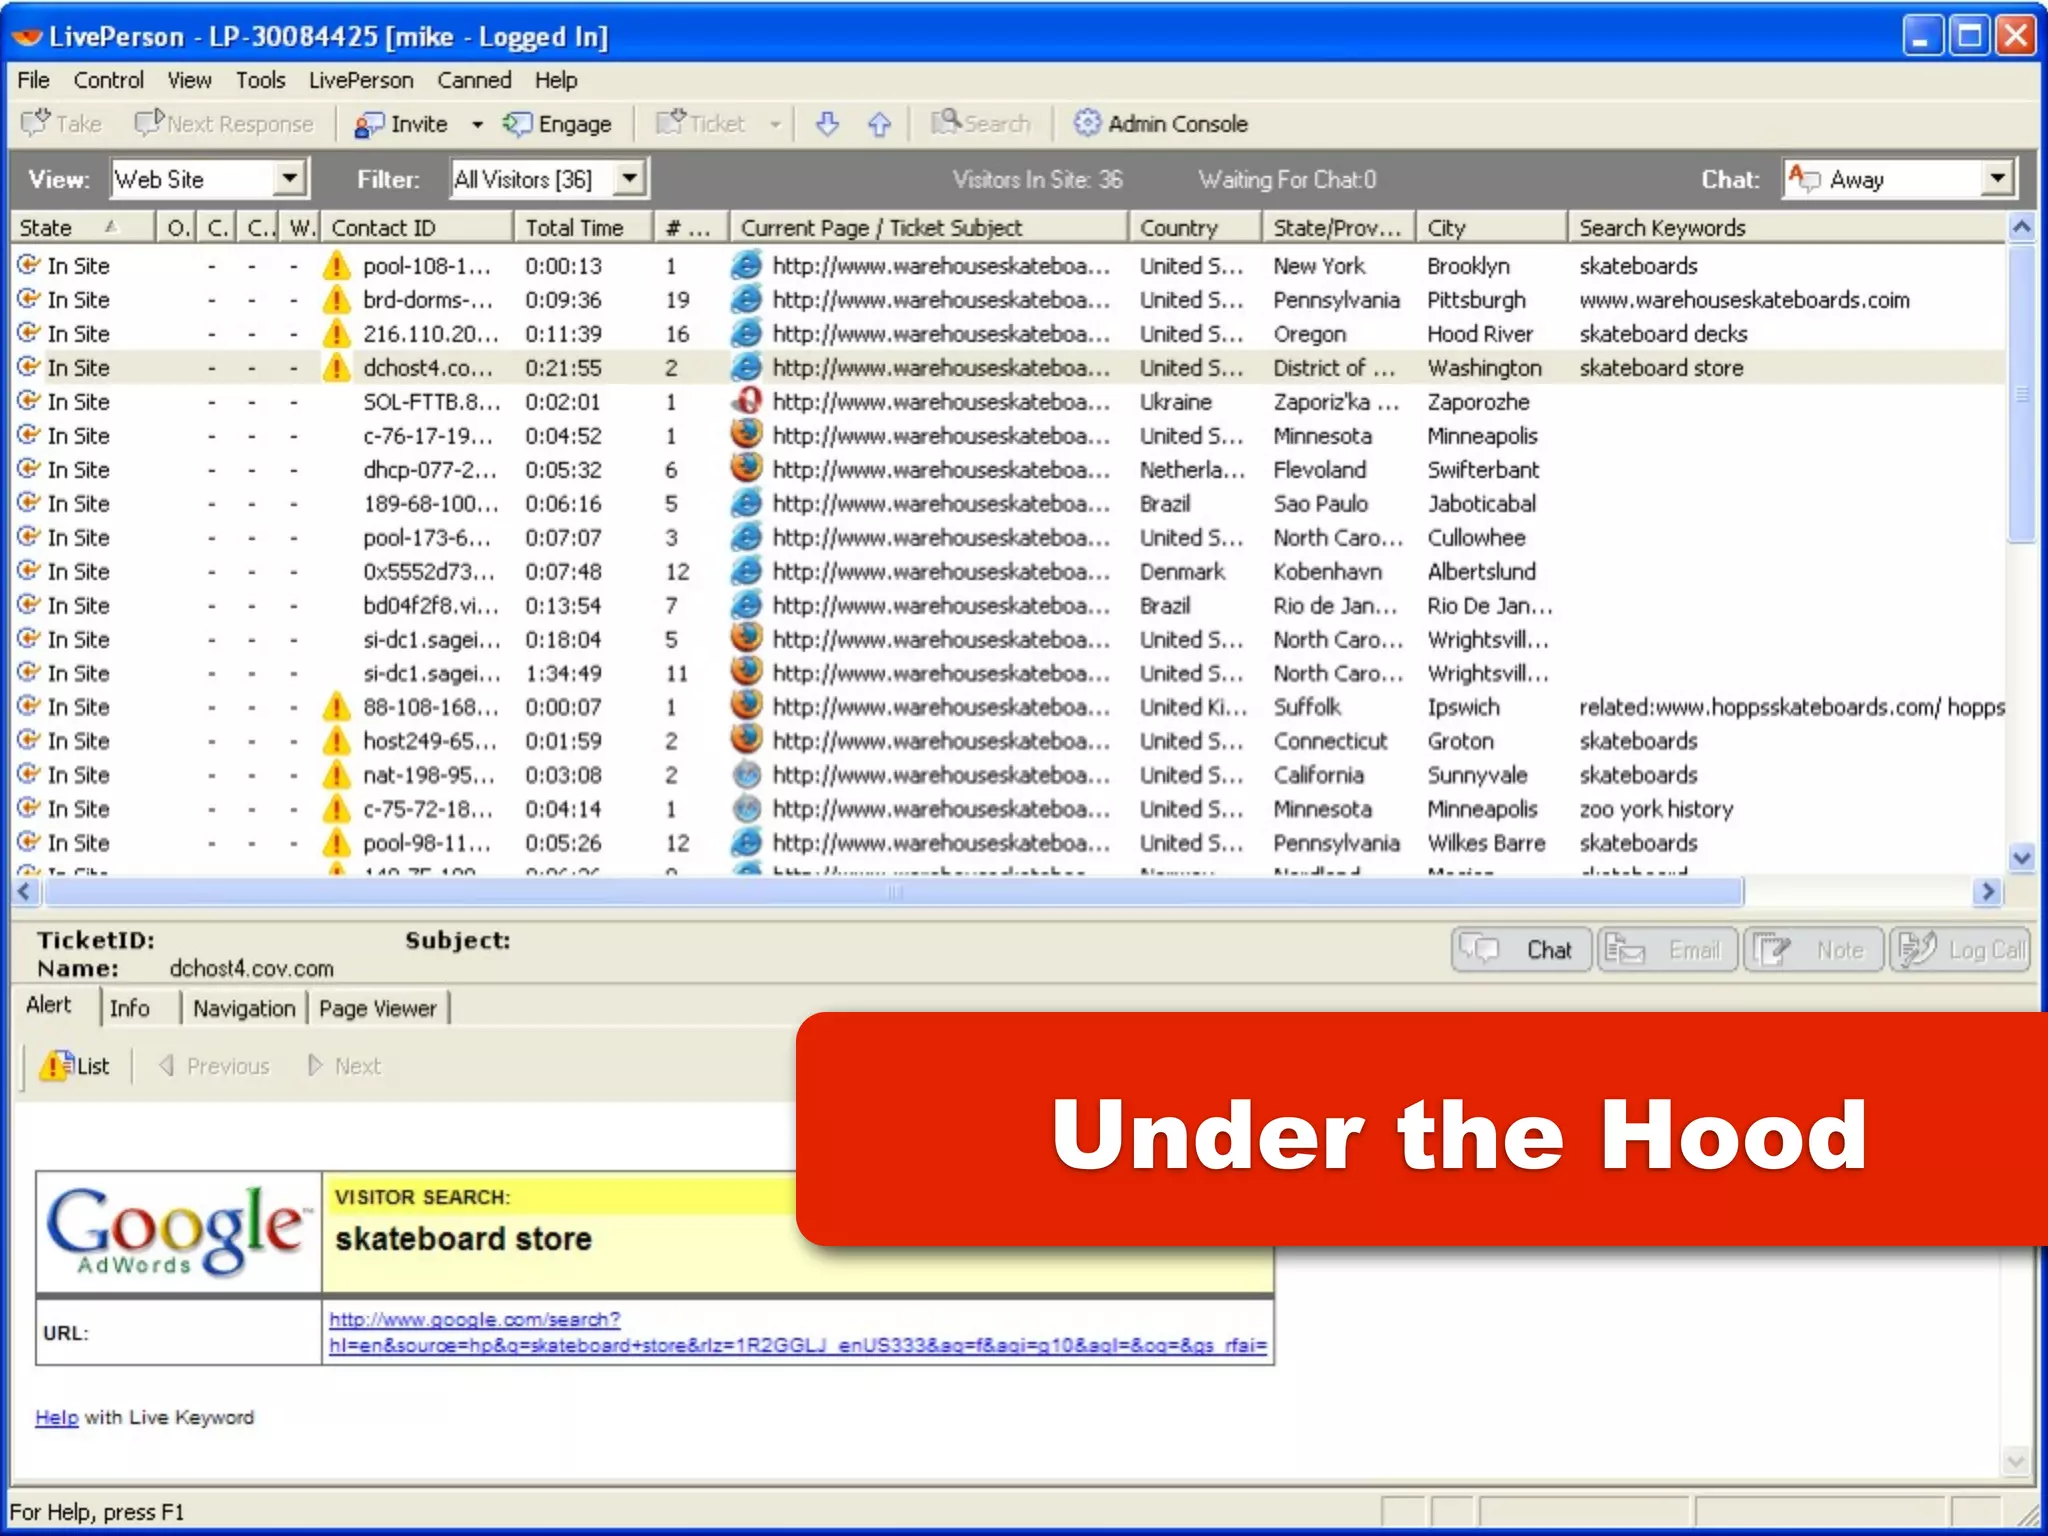Open the Chat status Away dropdown
Image resolution: width=2048 pixels, height=1536 pixels.
point(1997,179)
